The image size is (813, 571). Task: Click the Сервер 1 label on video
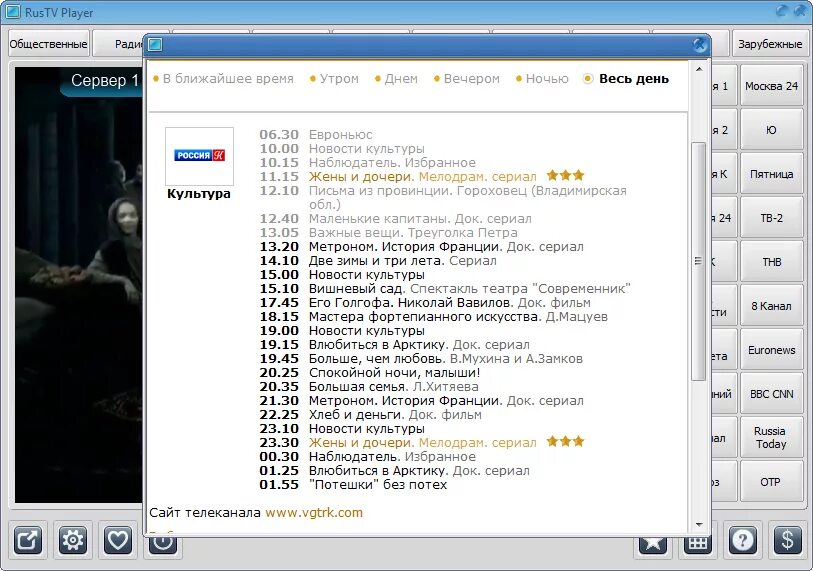click(105, 80)
